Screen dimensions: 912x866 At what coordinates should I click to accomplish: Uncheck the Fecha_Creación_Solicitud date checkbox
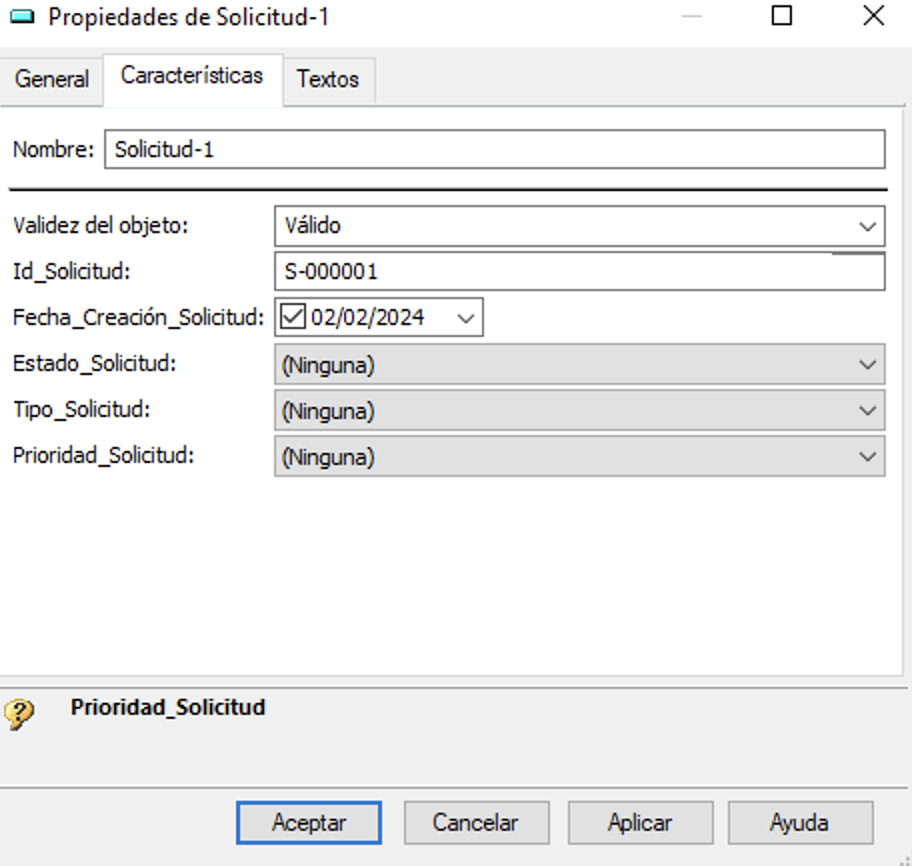pos(293,317)
